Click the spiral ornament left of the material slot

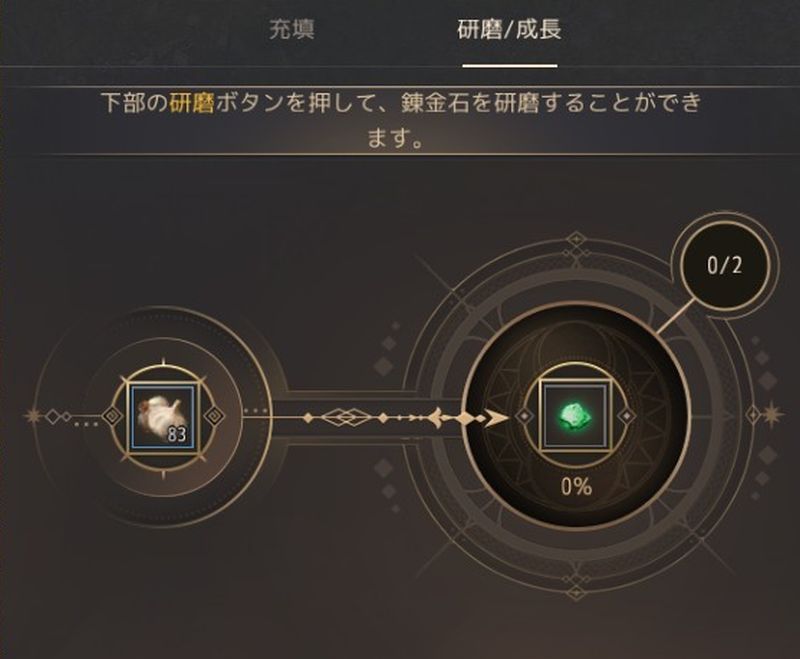(x=112, y=417)
